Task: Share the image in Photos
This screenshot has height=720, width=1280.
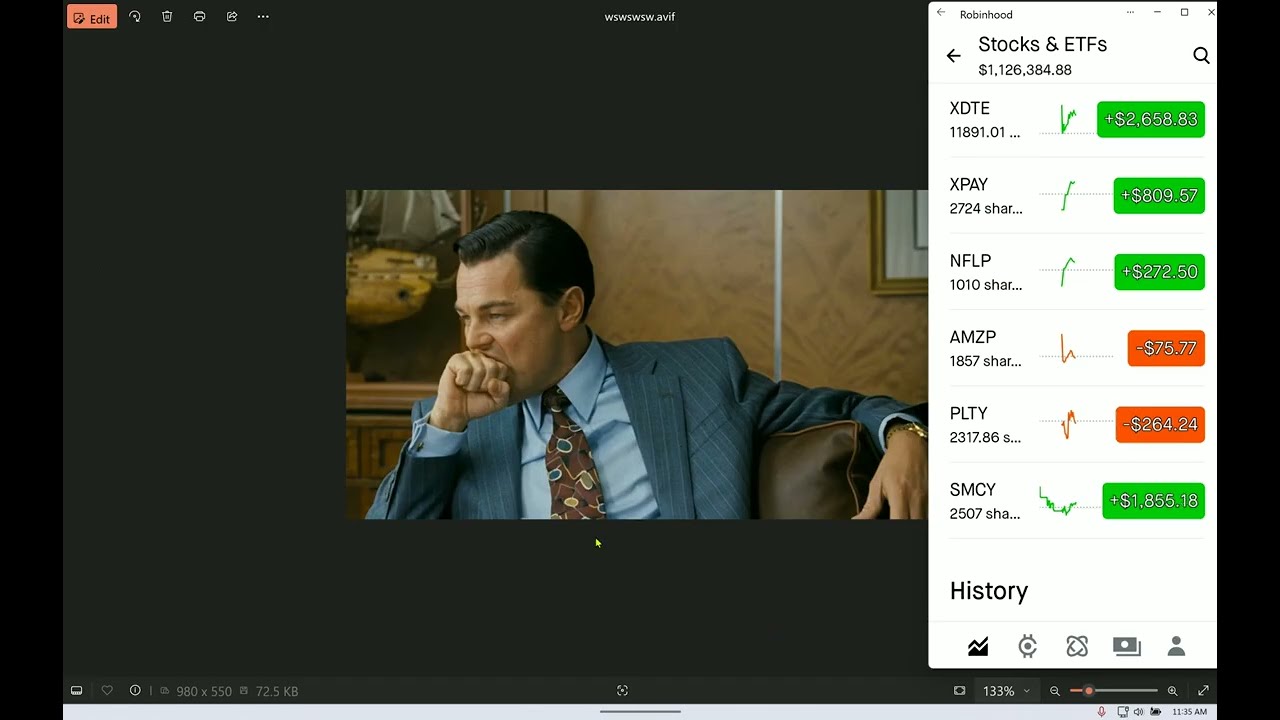Action: coord(232,17)
